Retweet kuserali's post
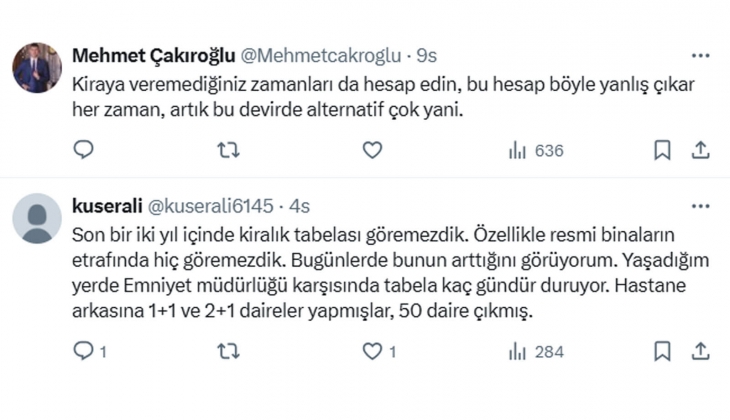The height and width of the screenshot is (420, 730). 228,352
